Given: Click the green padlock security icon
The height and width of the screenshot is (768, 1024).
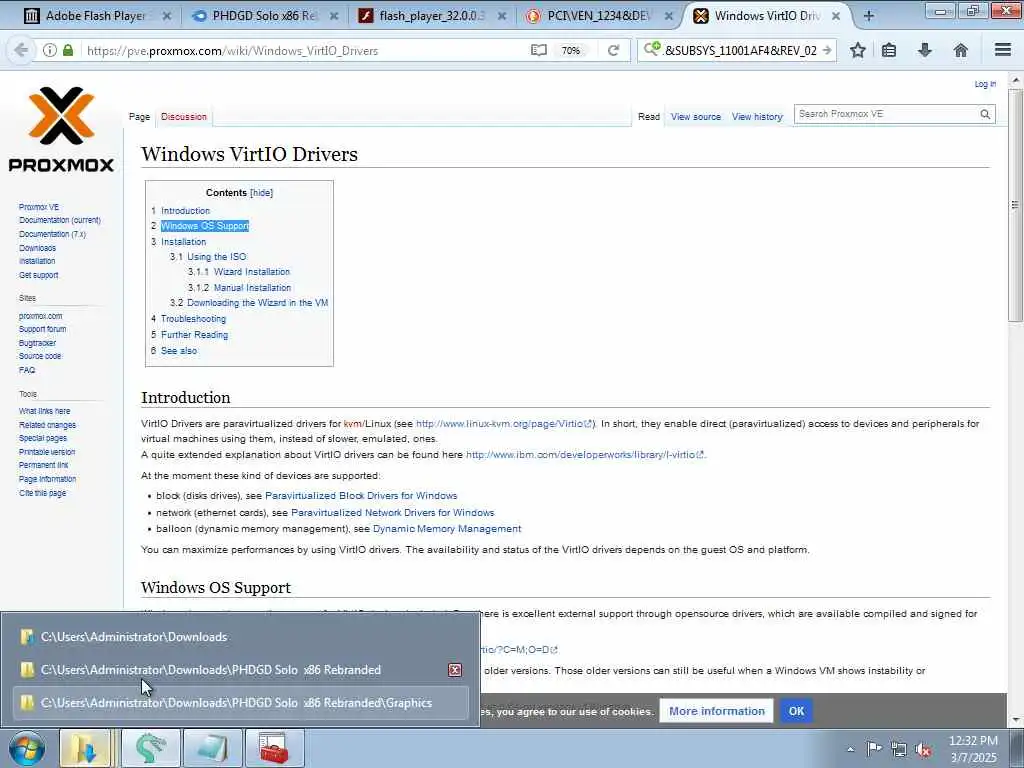Looking at the screenshot, I should pyautogui.click(x=68, y=50).
